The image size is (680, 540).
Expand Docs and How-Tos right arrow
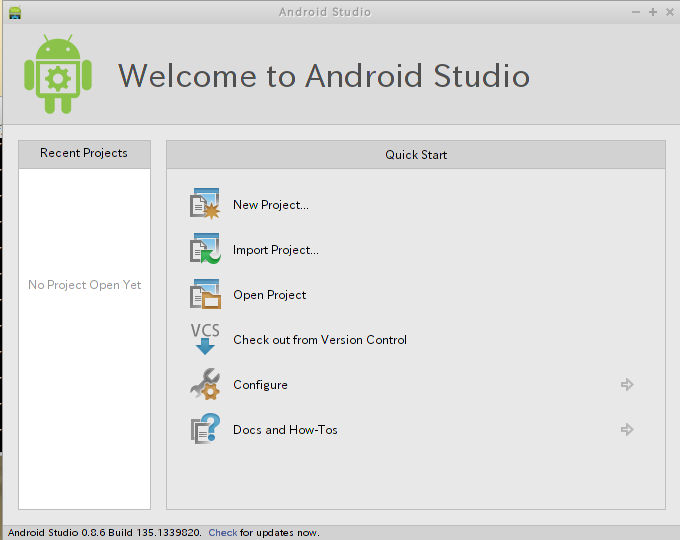627,429
